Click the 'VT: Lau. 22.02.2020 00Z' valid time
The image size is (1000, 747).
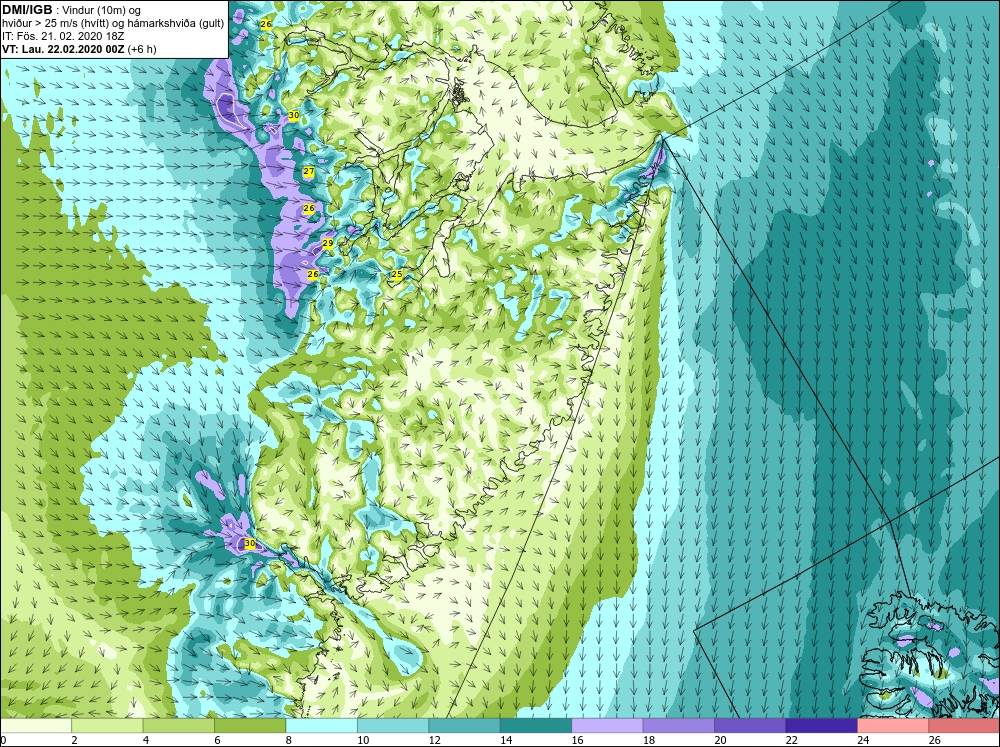63,49
